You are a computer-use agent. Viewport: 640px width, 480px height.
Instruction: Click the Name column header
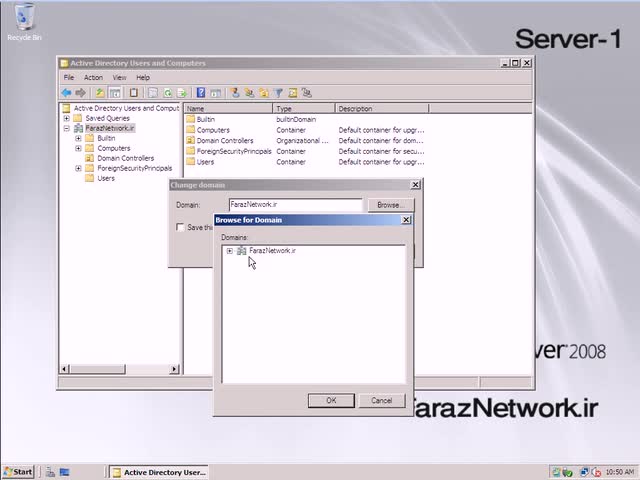tap(229, 109)
